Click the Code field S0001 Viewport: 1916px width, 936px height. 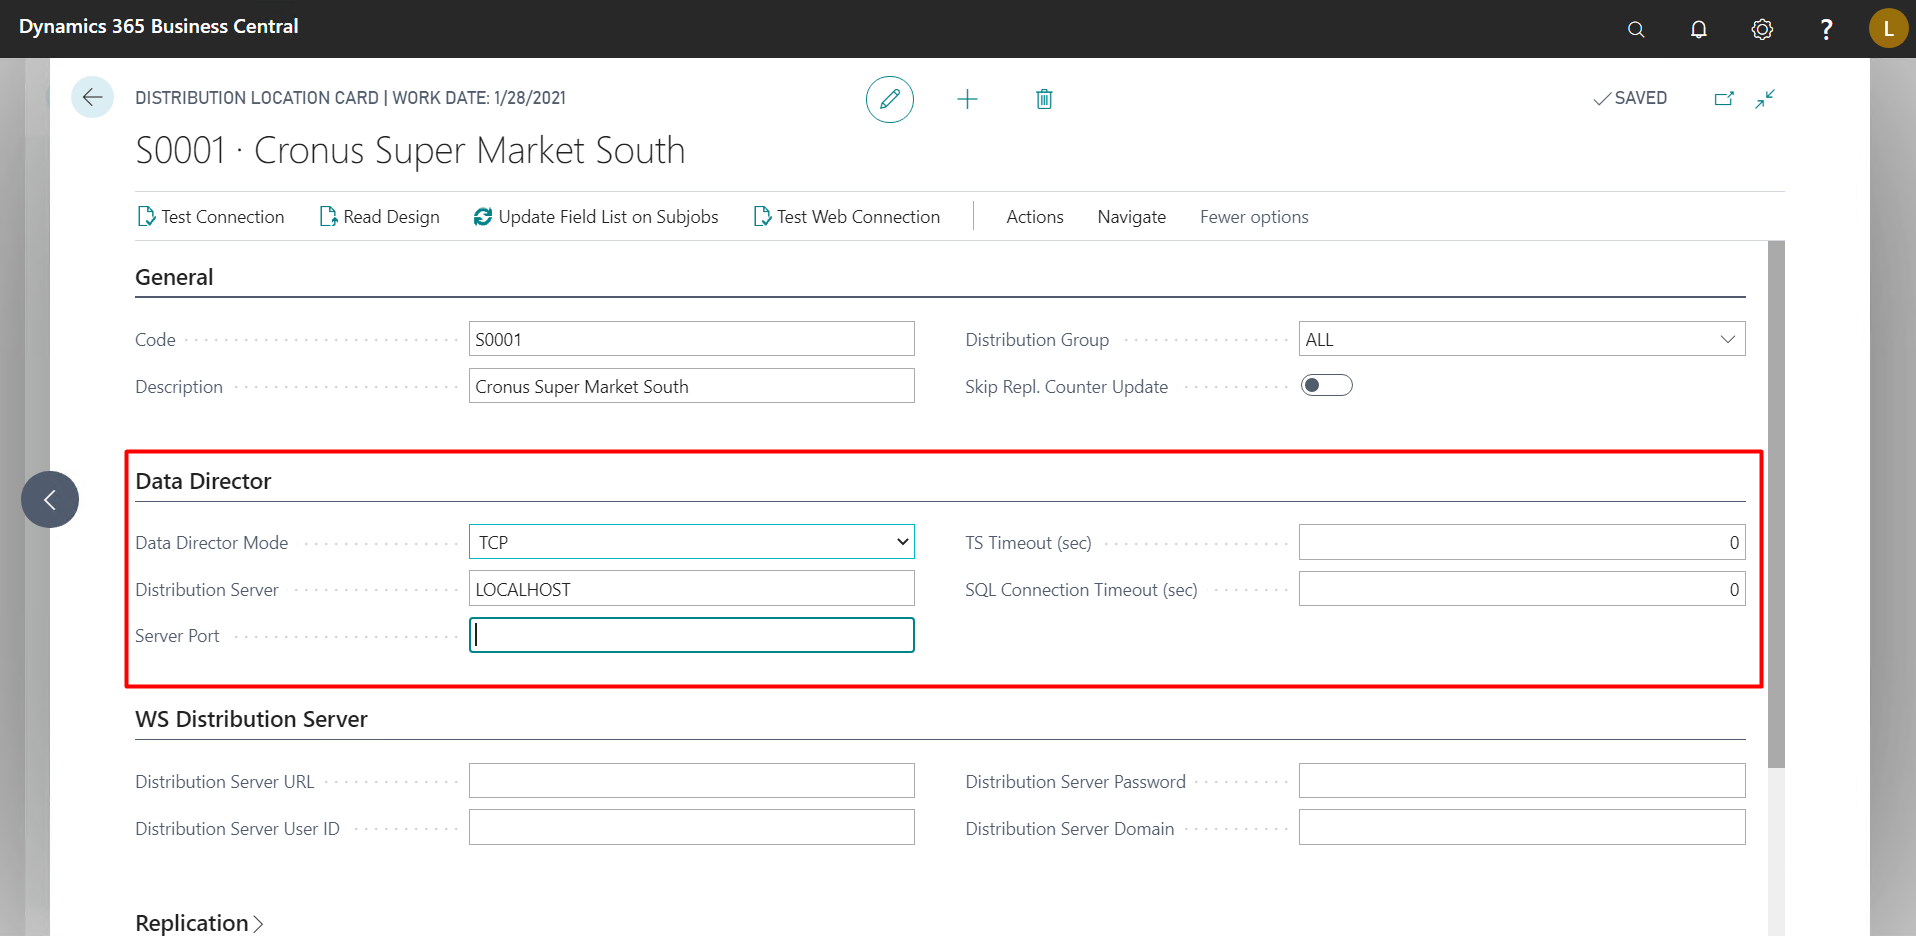point(692,339)
